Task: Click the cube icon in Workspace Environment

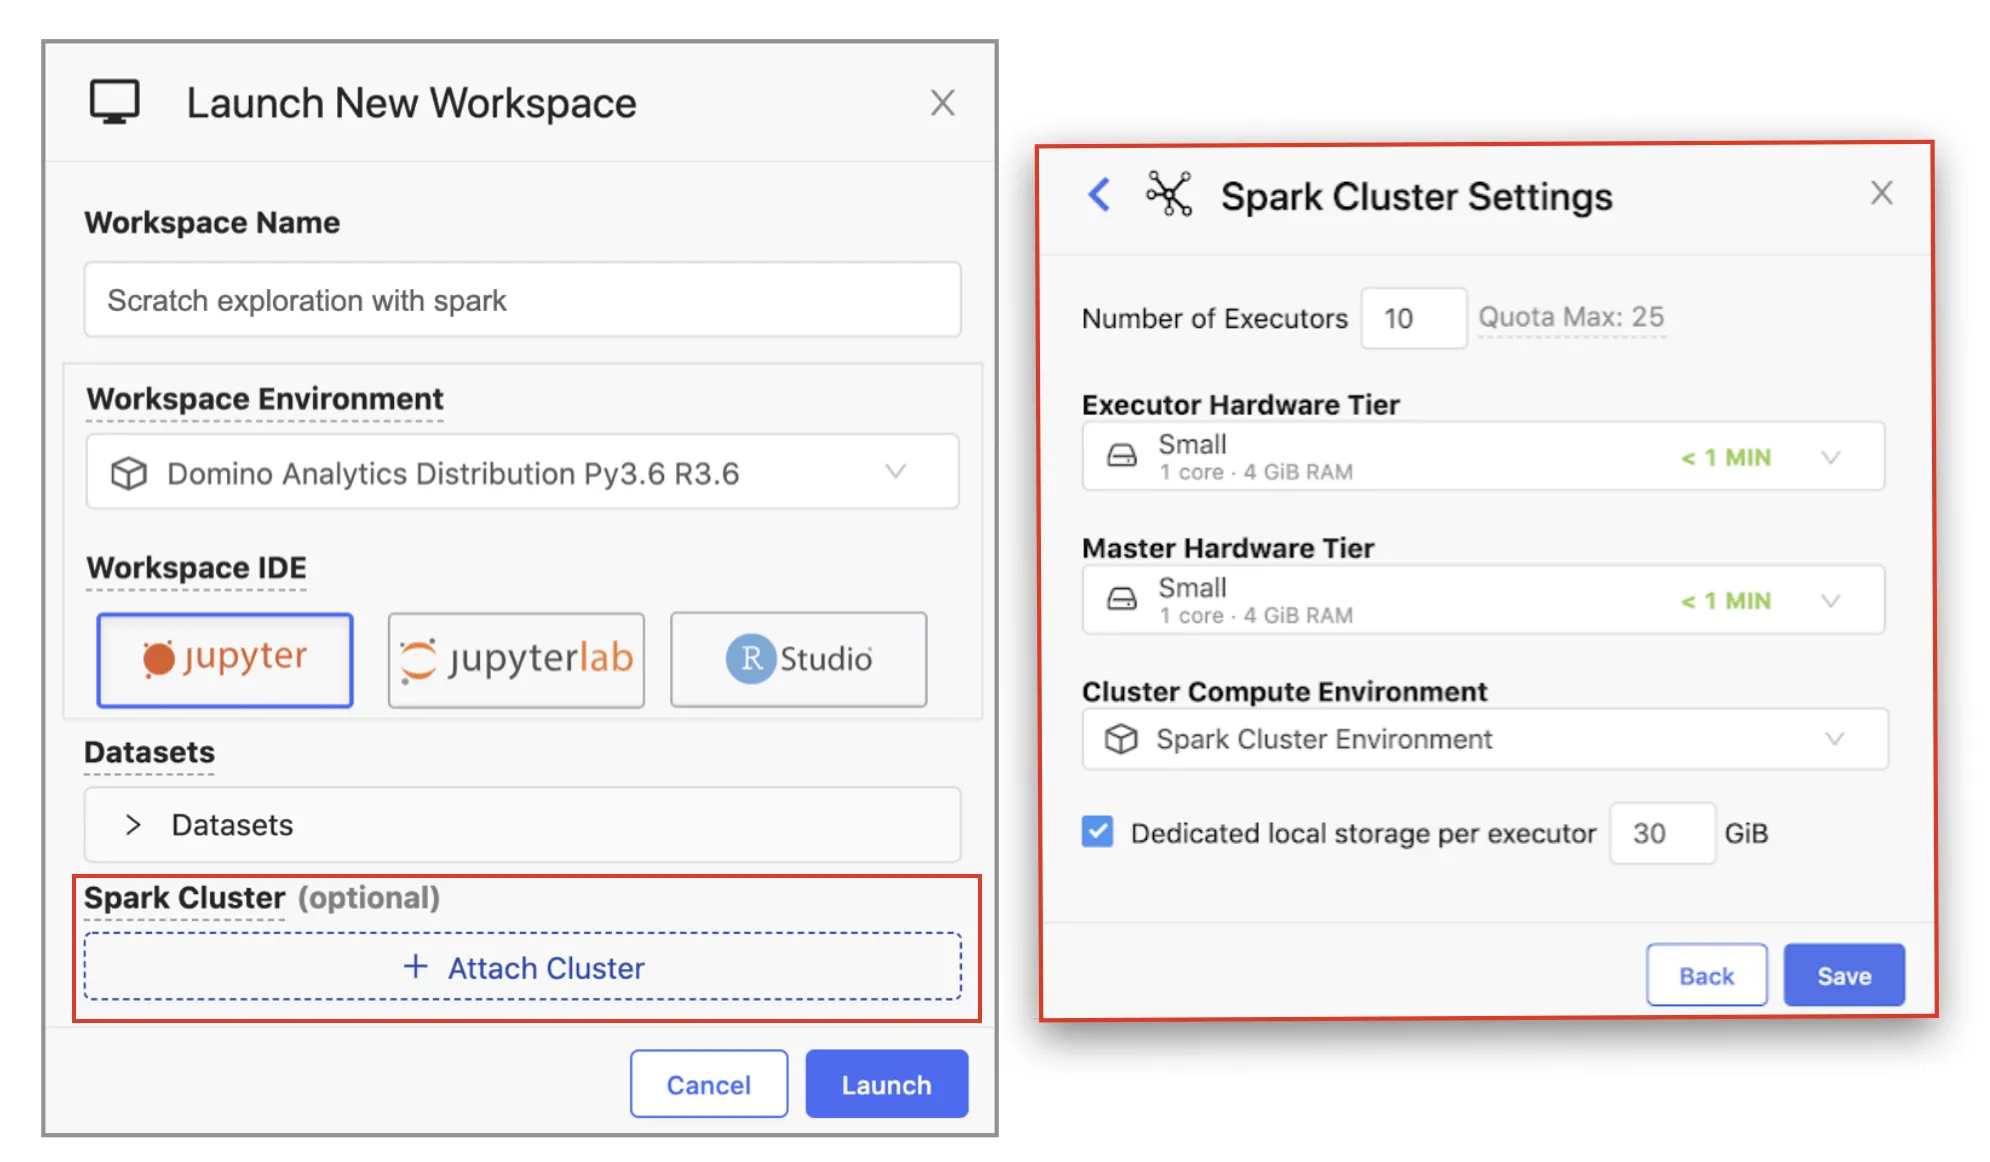Action: coord(129,473)
